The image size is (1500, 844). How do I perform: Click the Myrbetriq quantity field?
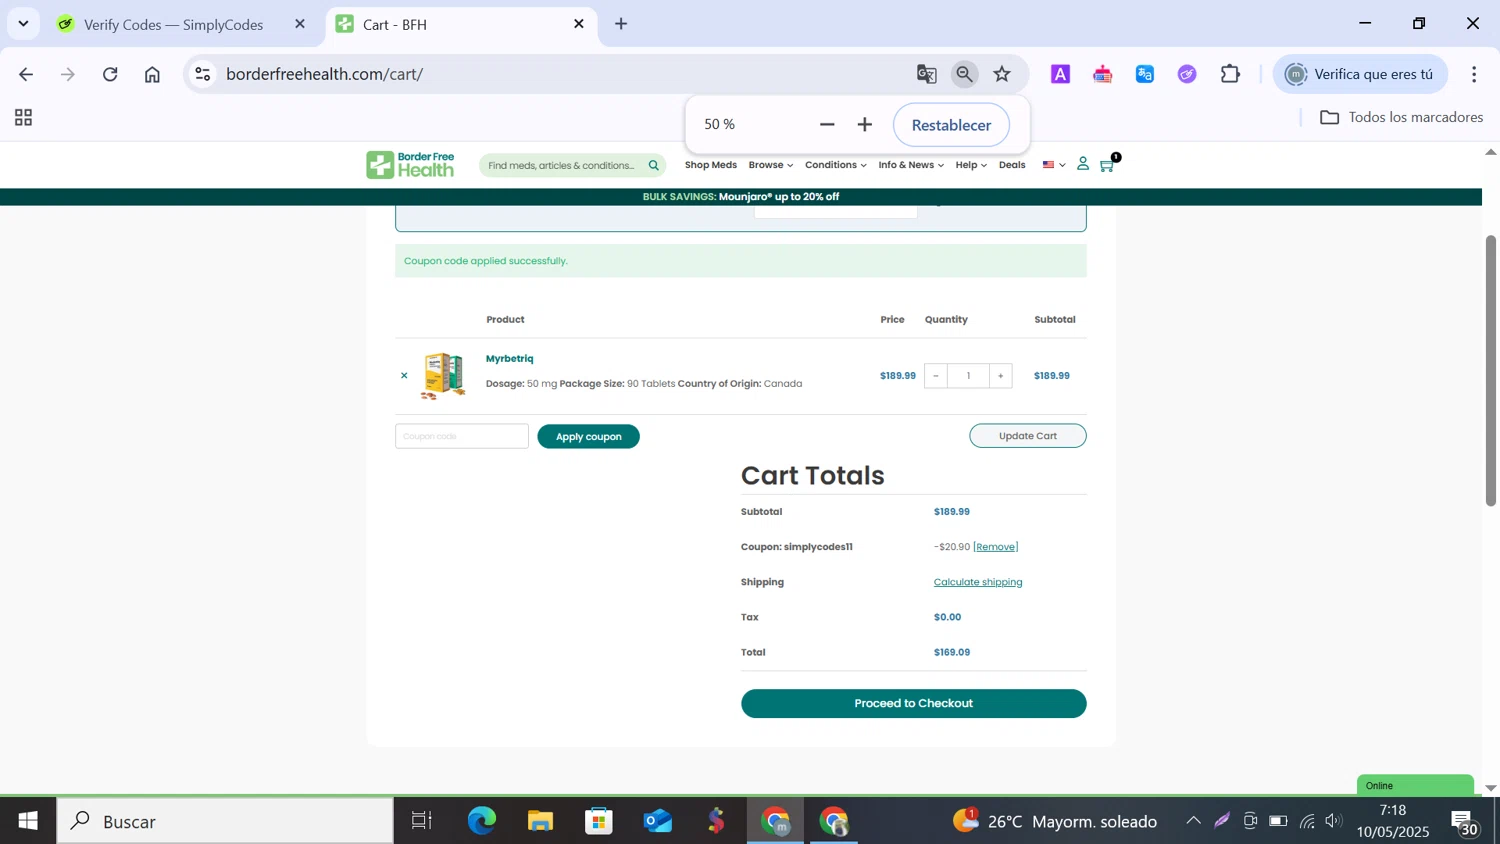coord(968,376)
